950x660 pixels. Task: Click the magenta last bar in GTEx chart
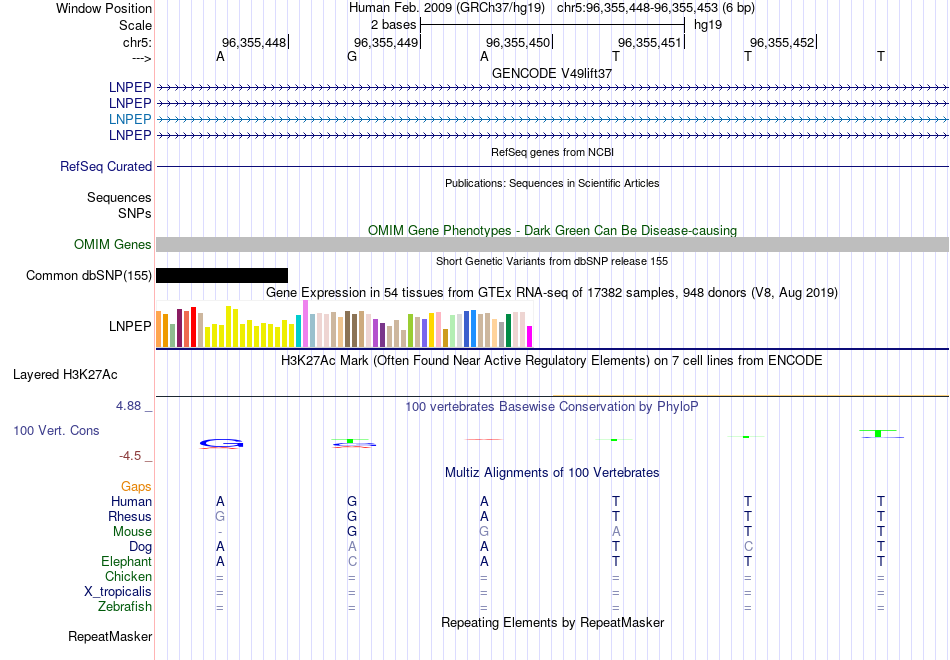[530, 336]
